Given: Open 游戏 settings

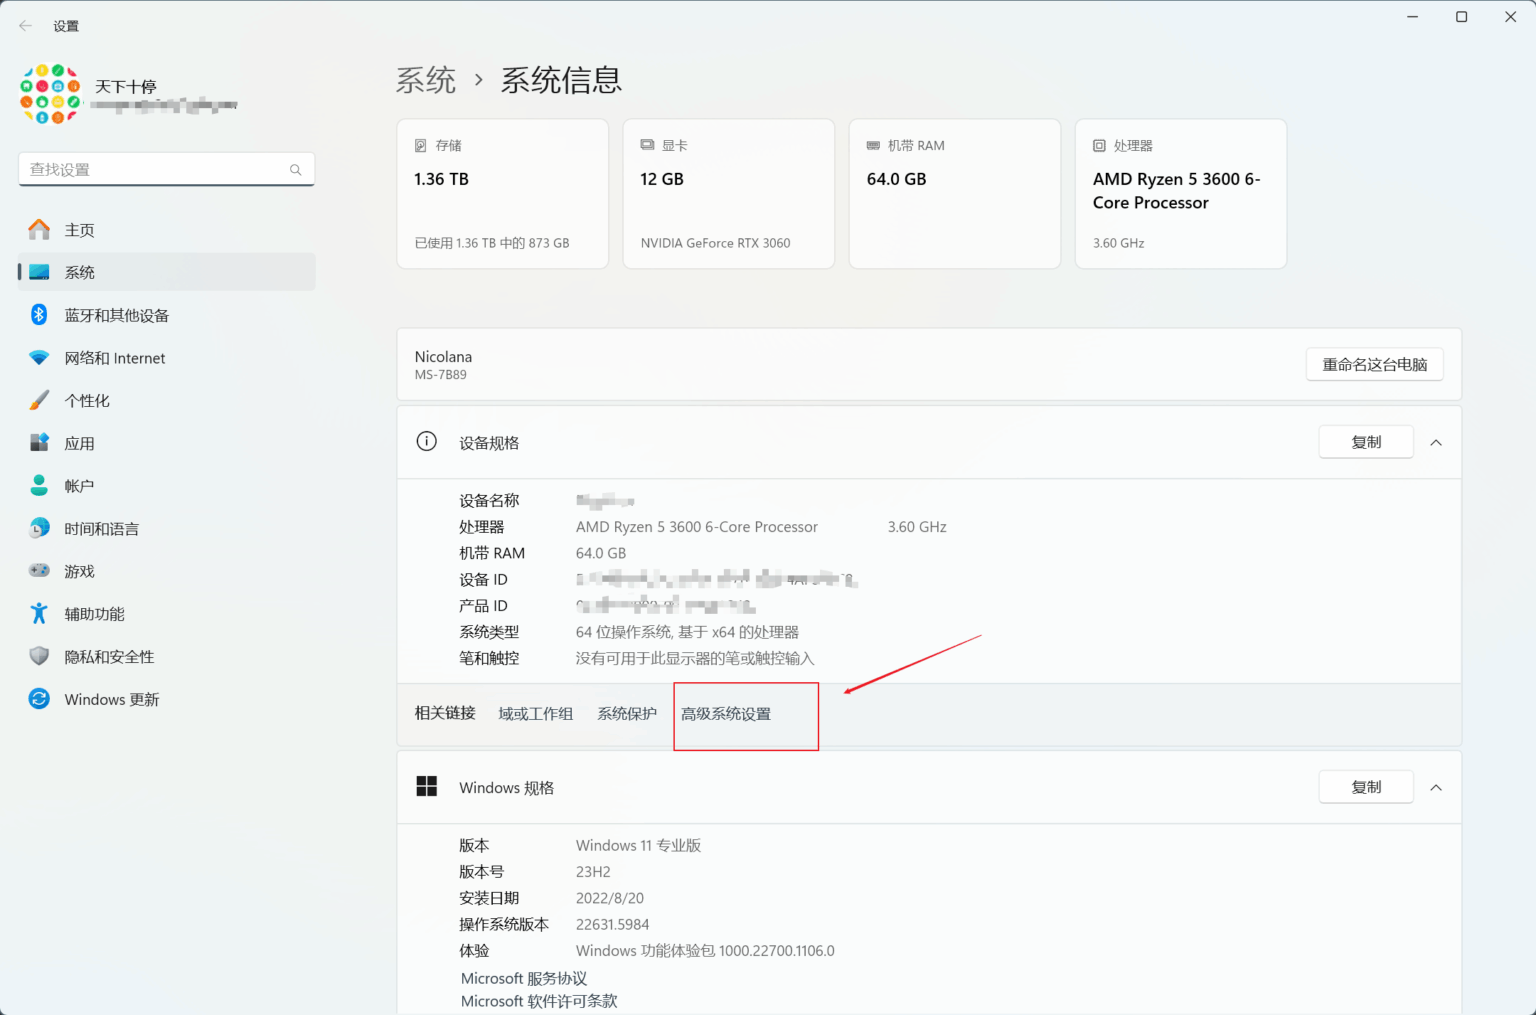Looking at the screenshot, I should [x=81, y=570].
